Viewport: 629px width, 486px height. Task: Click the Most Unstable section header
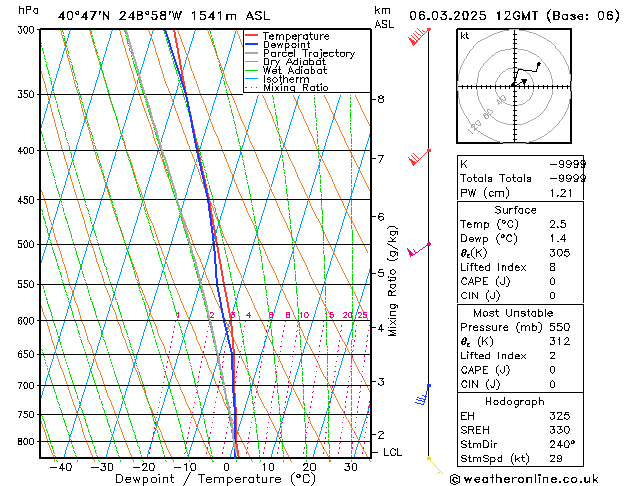pos(515,313)
